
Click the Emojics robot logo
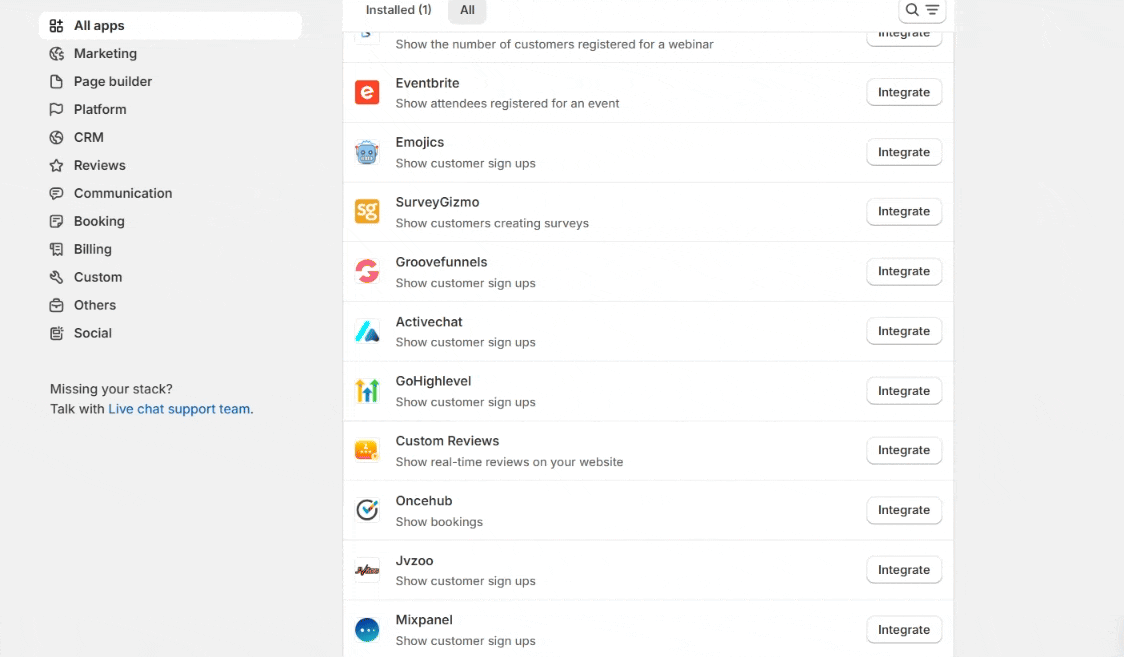pos(367,152)
